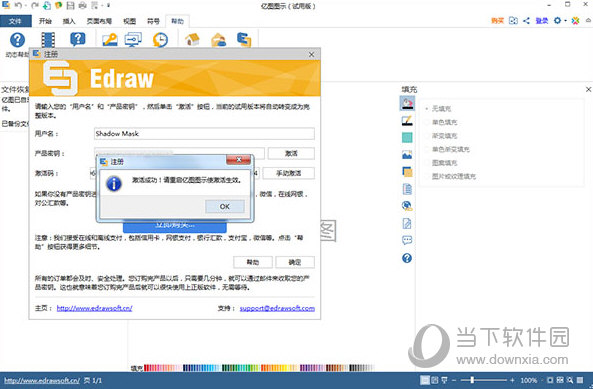Click OK in the activation success message

tap(225, 206)
